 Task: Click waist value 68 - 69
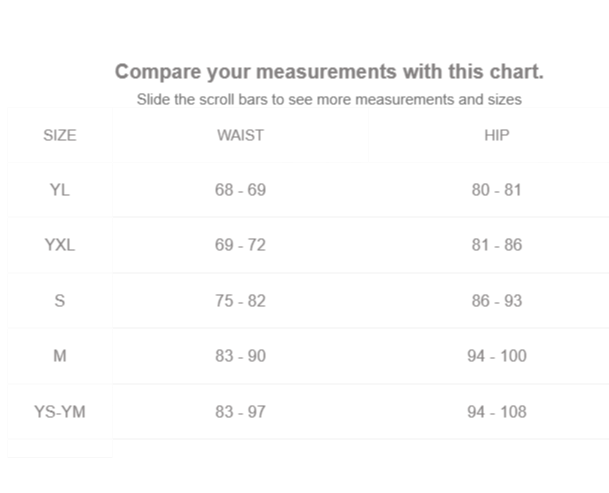click(240, 190)
